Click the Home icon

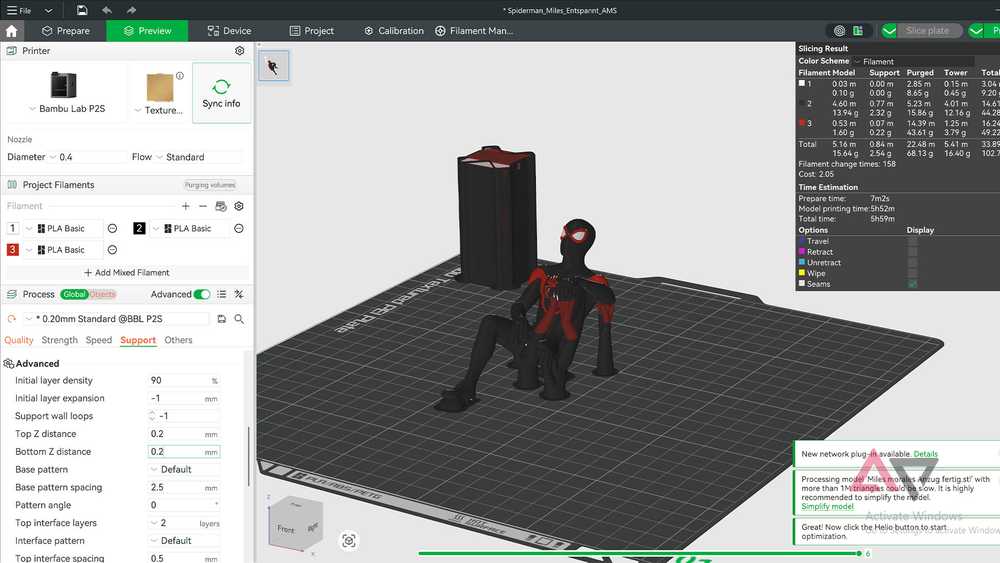[11, 31]
